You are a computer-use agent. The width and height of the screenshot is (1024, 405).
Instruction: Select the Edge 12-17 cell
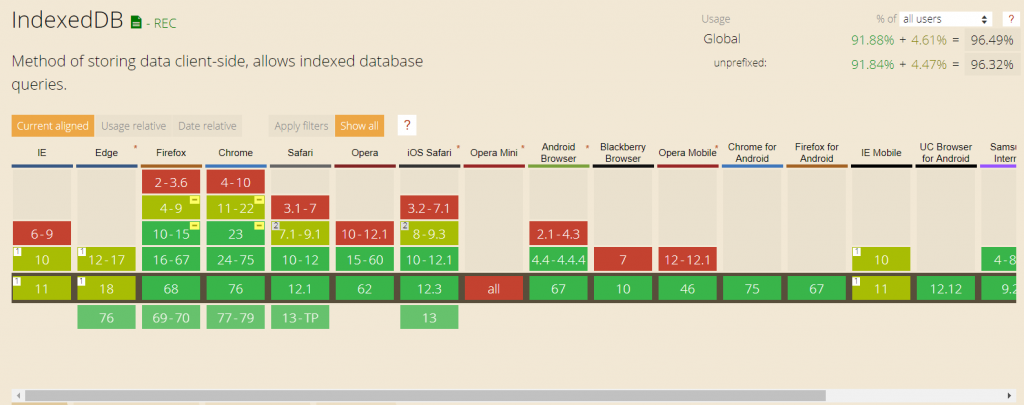tap(106, 259)
